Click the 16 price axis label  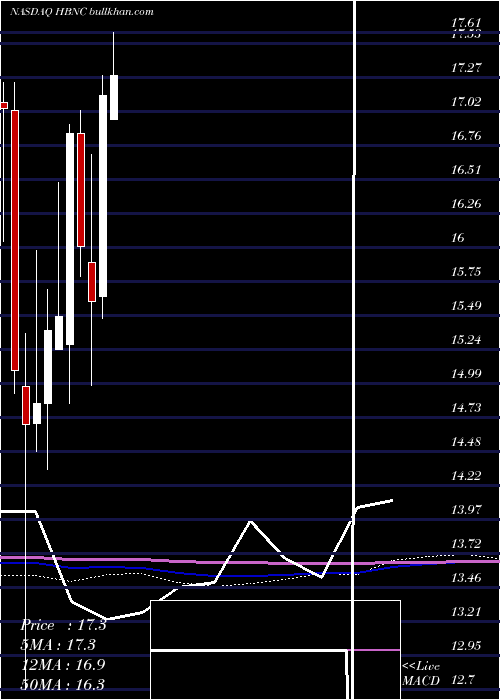click(458, 238)
